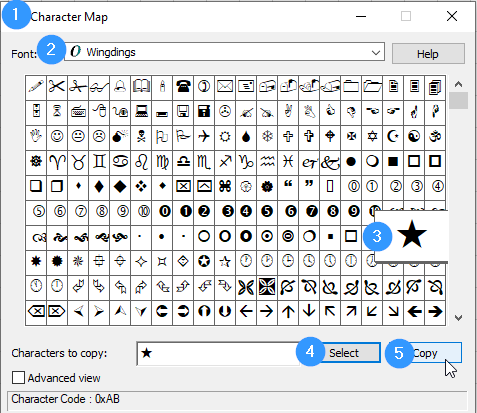The image size is (477, 413).
Task: Open Help for Character Map
Action: [428, 54]
